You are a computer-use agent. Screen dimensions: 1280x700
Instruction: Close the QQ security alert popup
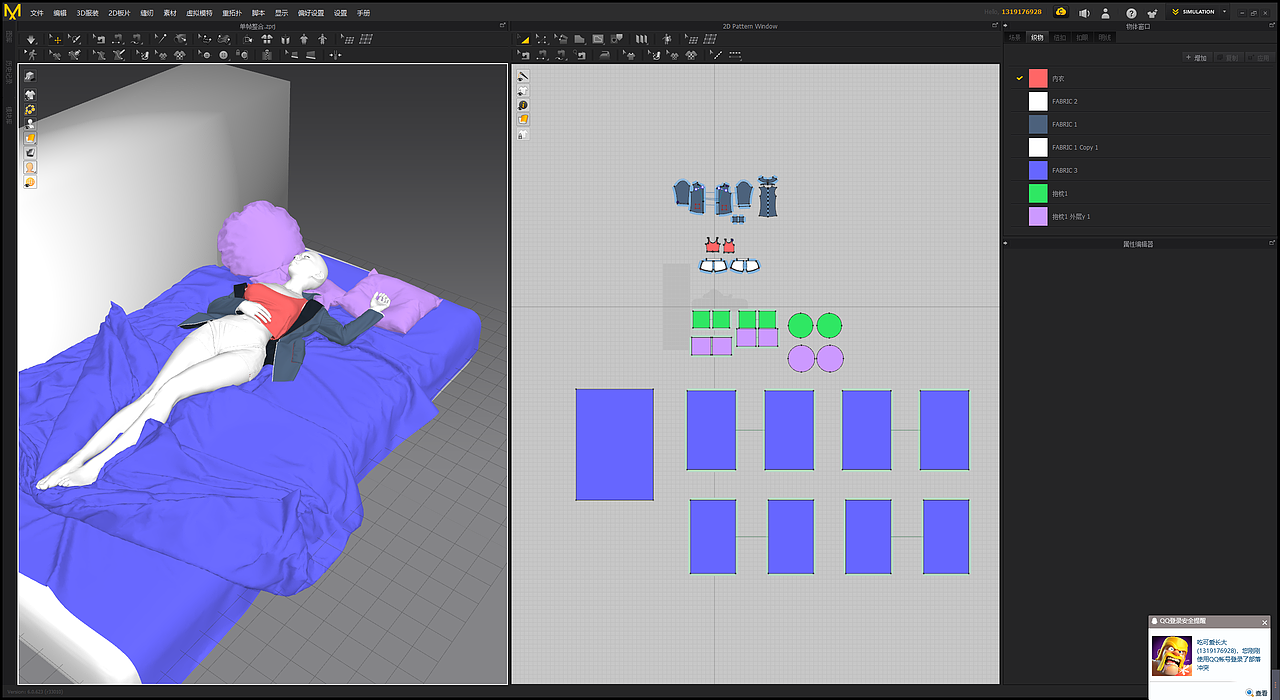tap(1265, 622)
